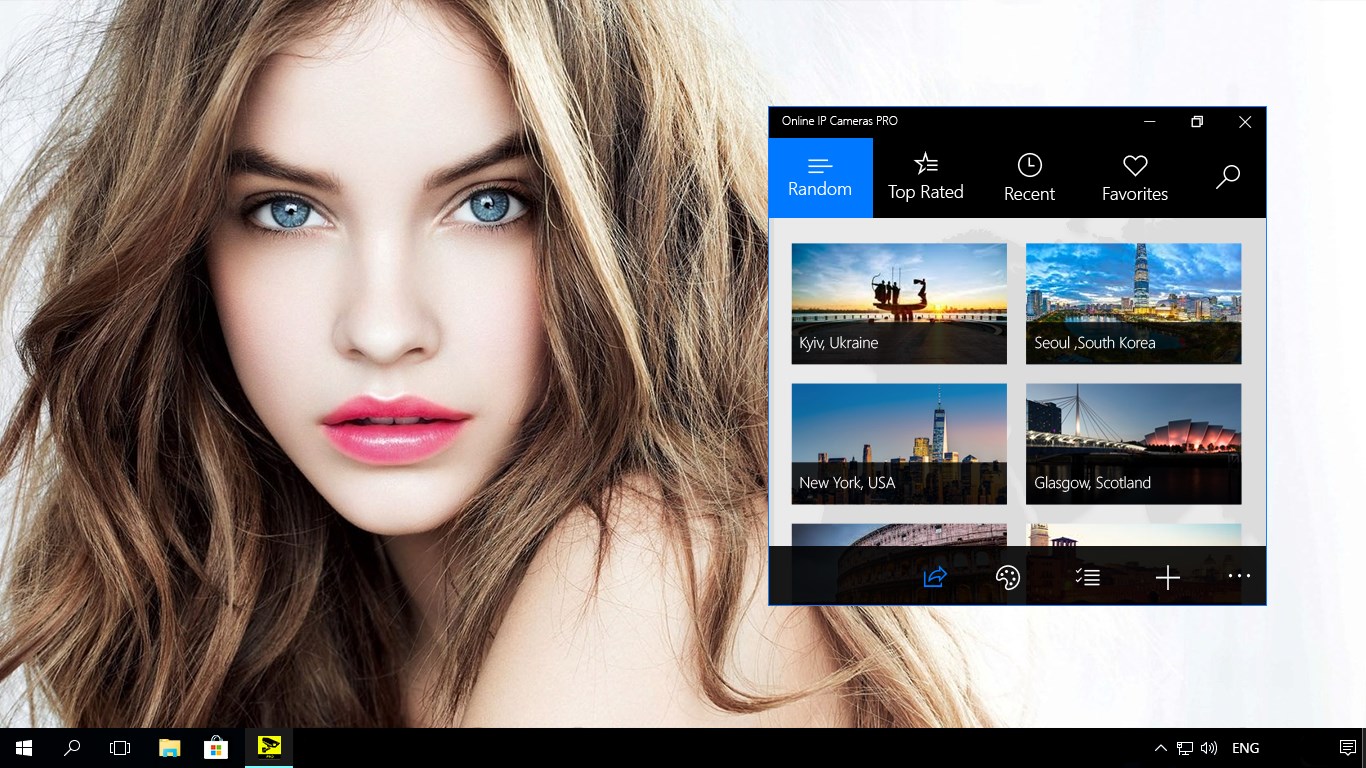Open the Share panel icon

coord(933,577)
